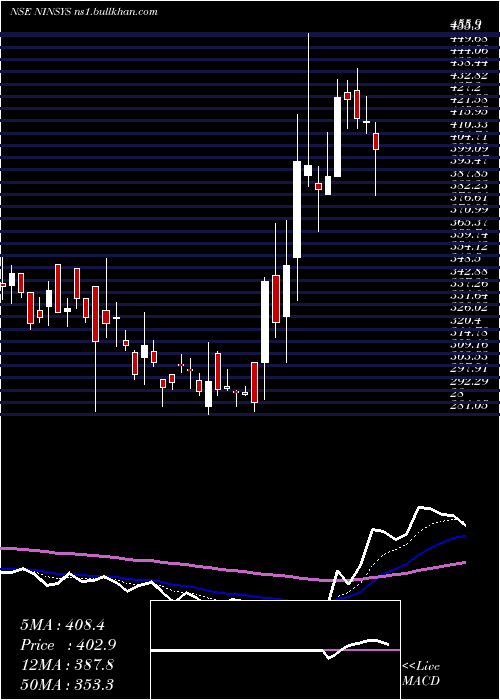Click the 281.05 price axis label
Viewport: 500px width, 700px height.
[x=469, y=406]
